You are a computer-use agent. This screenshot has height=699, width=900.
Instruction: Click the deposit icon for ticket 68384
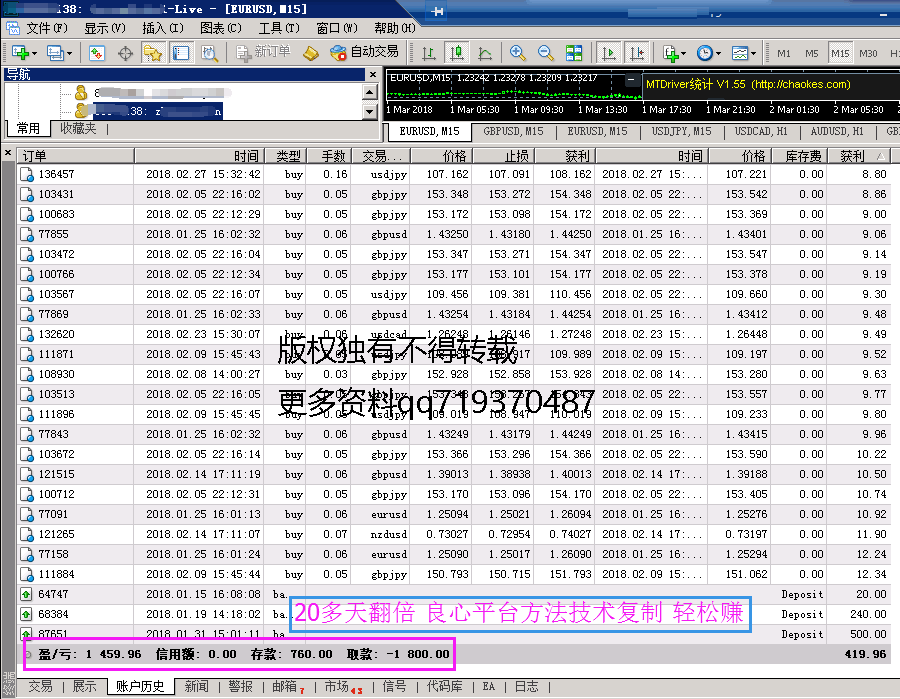26,615
